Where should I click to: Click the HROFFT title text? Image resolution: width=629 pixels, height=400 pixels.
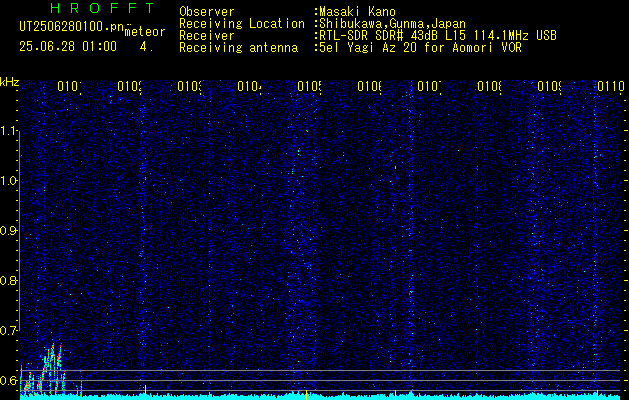pos(102,8)
